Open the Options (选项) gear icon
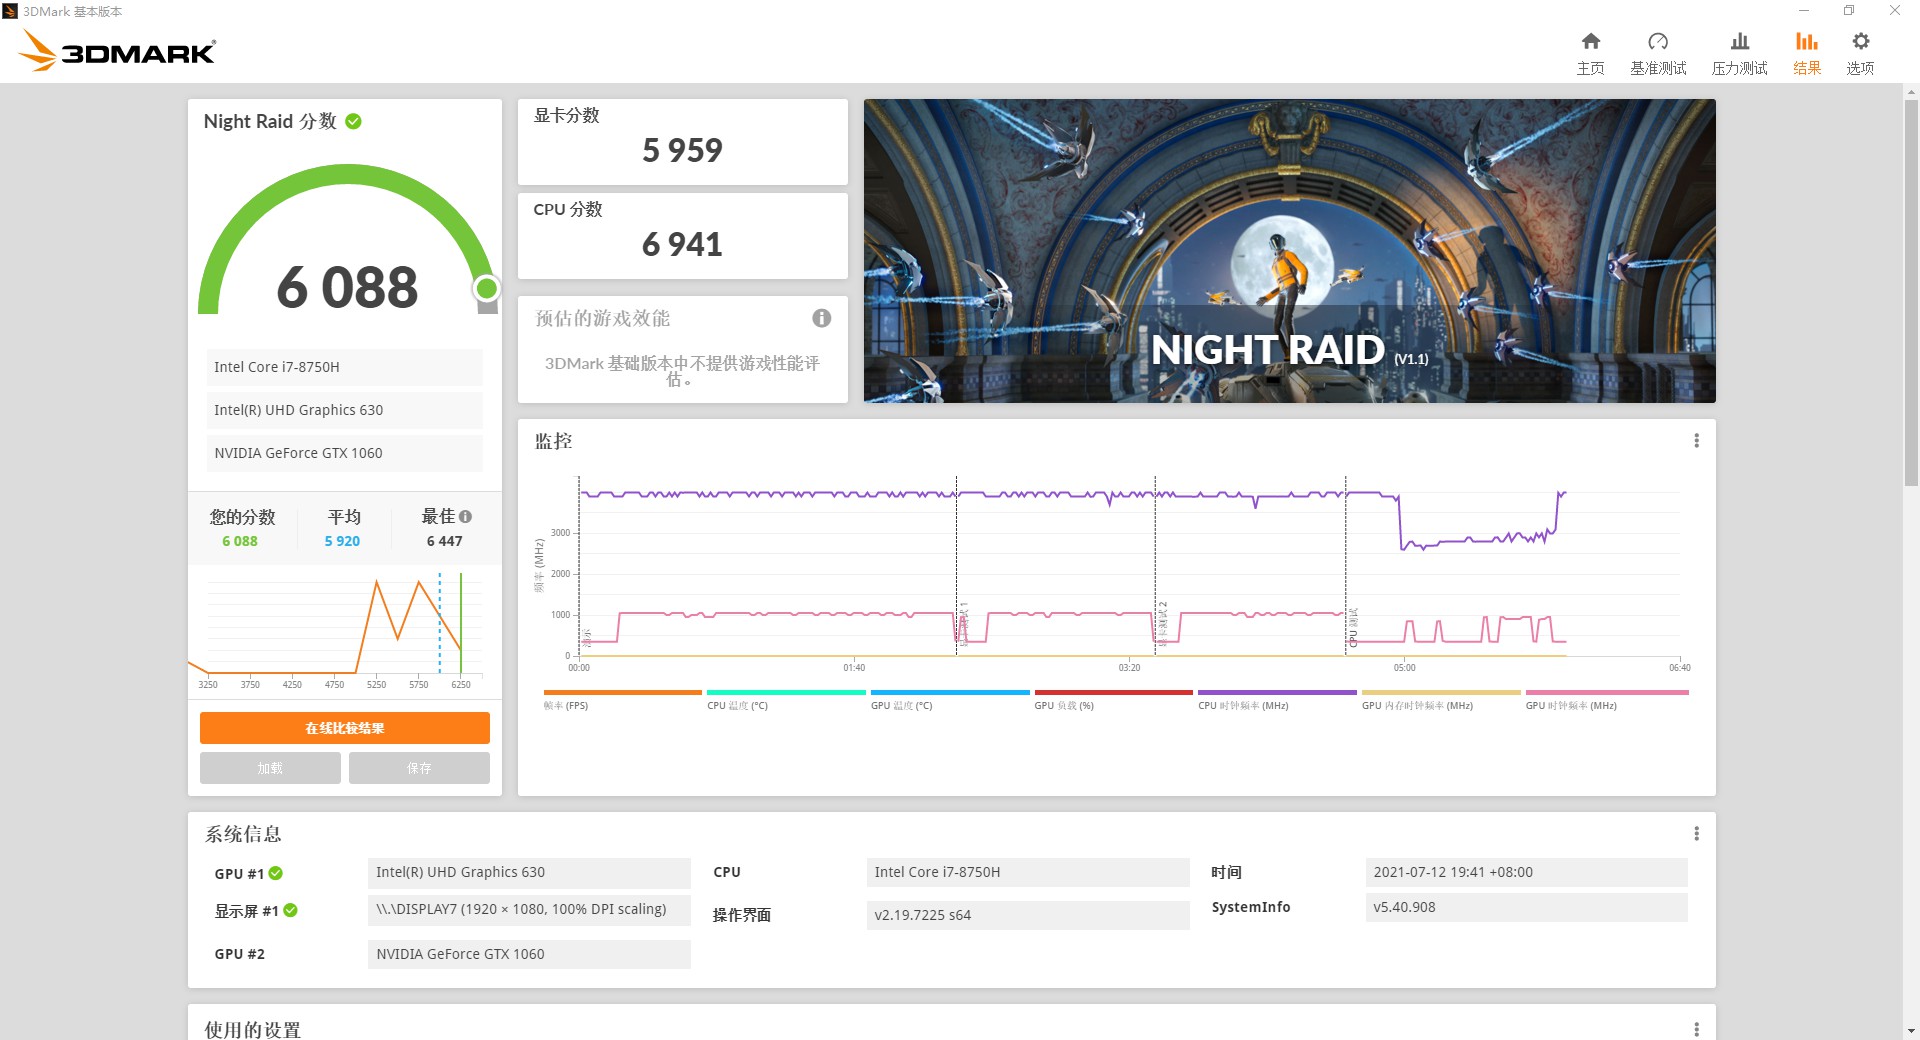 (1860, 42)
